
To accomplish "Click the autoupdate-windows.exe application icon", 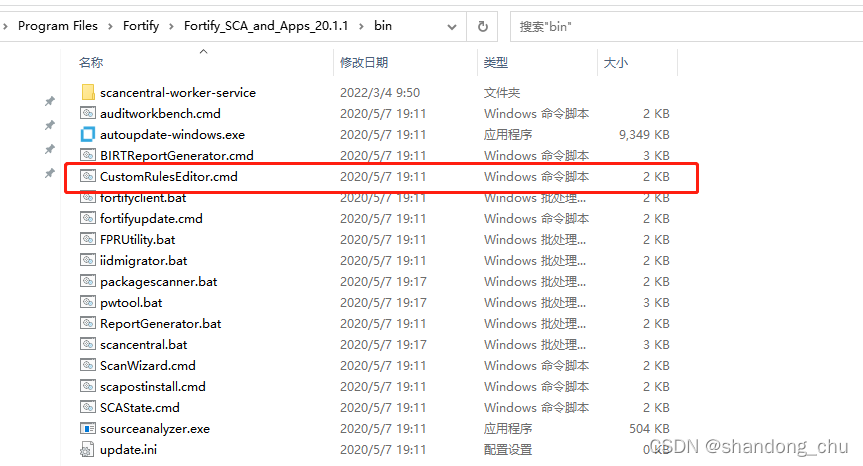I will pyautogui.click(x=88, y=134).
